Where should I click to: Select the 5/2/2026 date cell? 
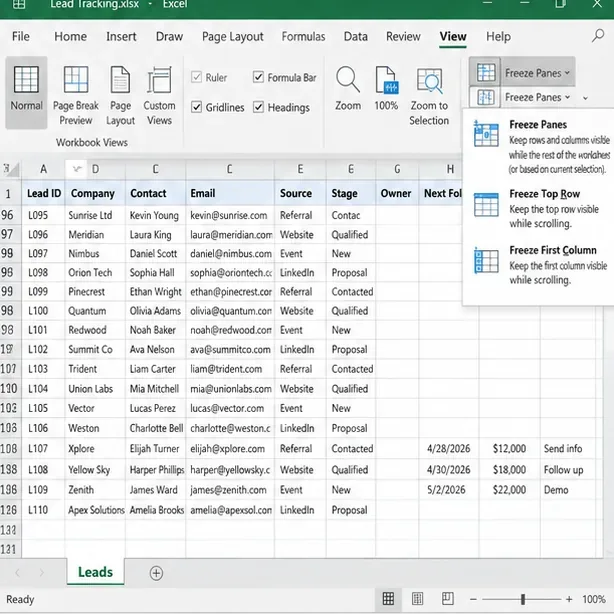click(x=448, y=490)
